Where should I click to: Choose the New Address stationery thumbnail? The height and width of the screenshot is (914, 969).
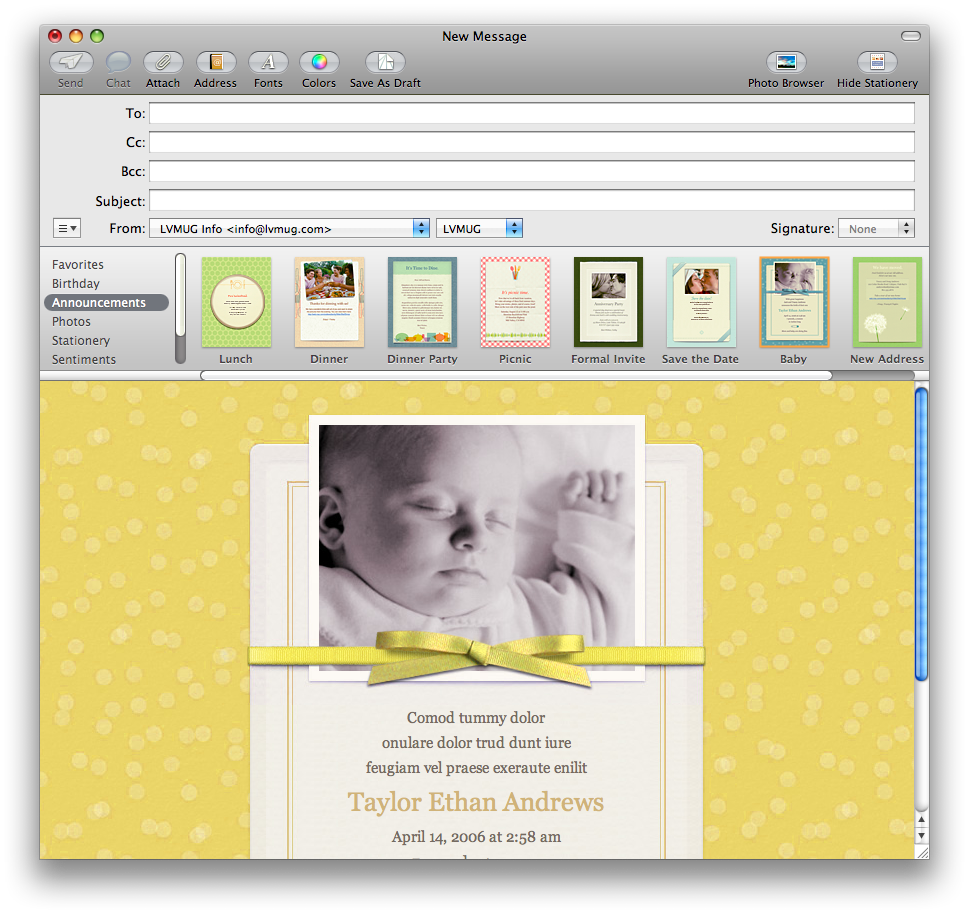[x=887, y=302]
